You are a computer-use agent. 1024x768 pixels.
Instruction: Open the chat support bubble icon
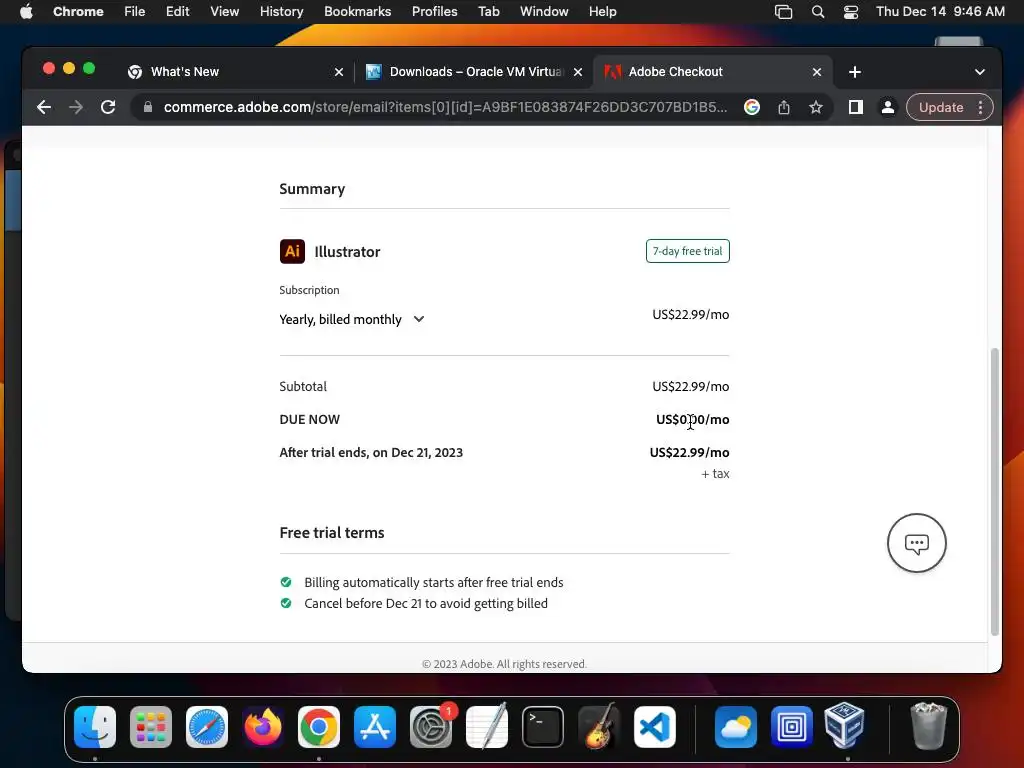click(x=916, y=543)
